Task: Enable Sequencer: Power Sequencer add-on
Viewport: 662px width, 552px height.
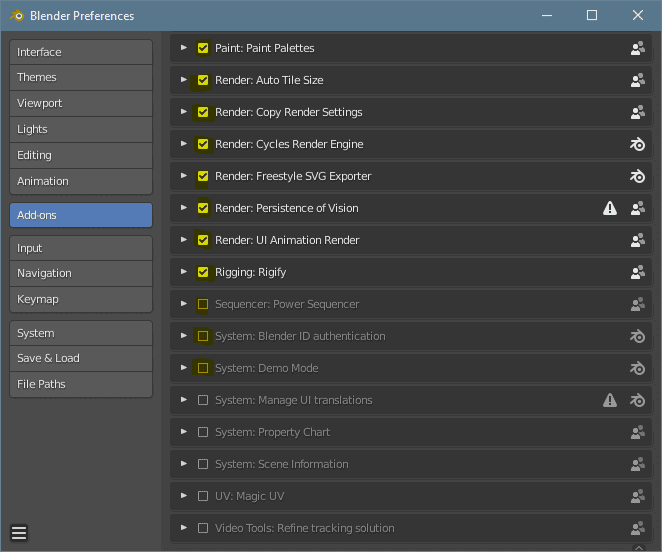Action: (x=203, y=305)
